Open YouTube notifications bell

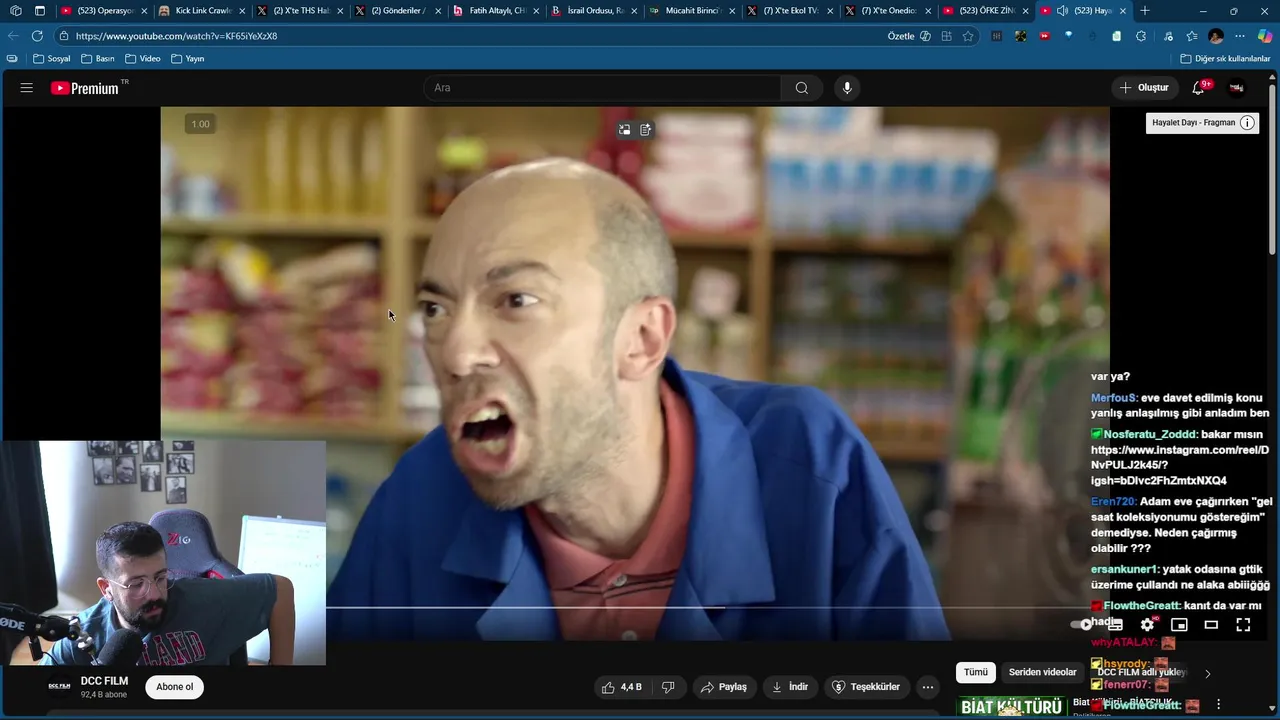pyautogui.click(x=1199, y=88)
